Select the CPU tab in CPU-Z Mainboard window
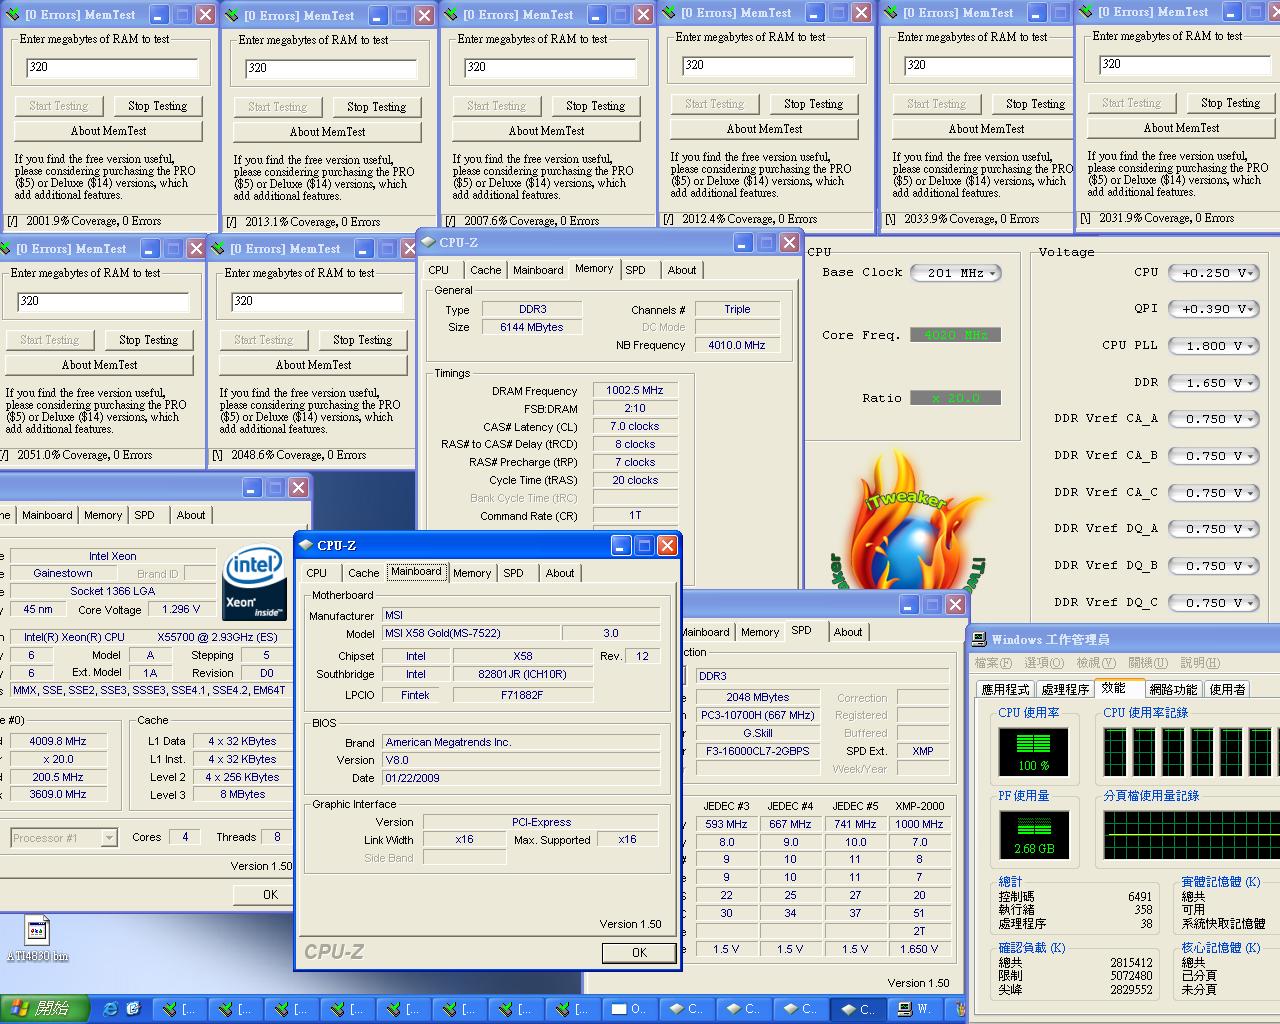This screenshot has height=1024, width=1280. tap(317, 573)
